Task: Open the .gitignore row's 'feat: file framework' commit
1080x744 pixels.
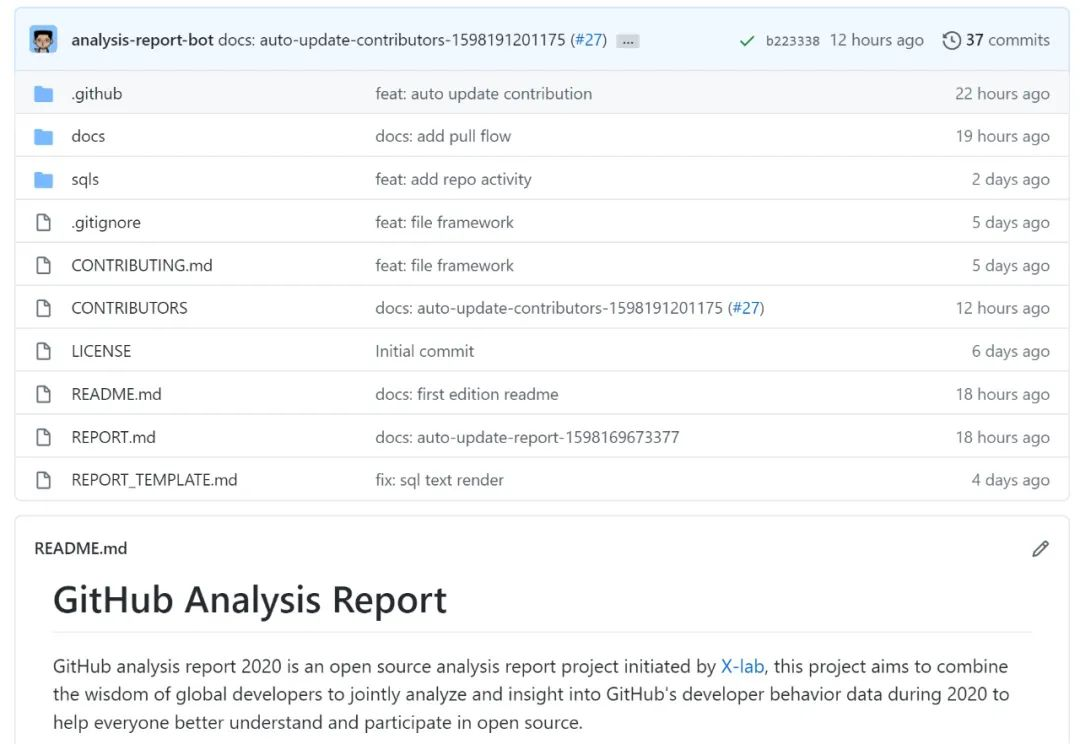Action: click(x=444, y=223)
